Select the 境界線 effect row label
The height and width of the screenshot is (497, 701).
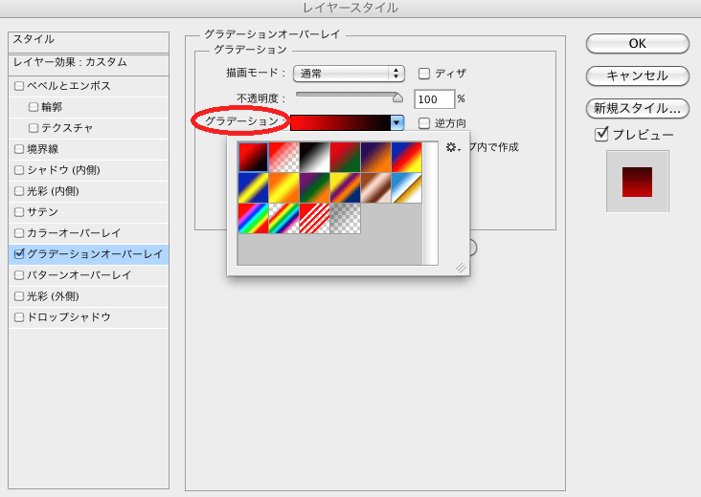(x=42, y=149)
